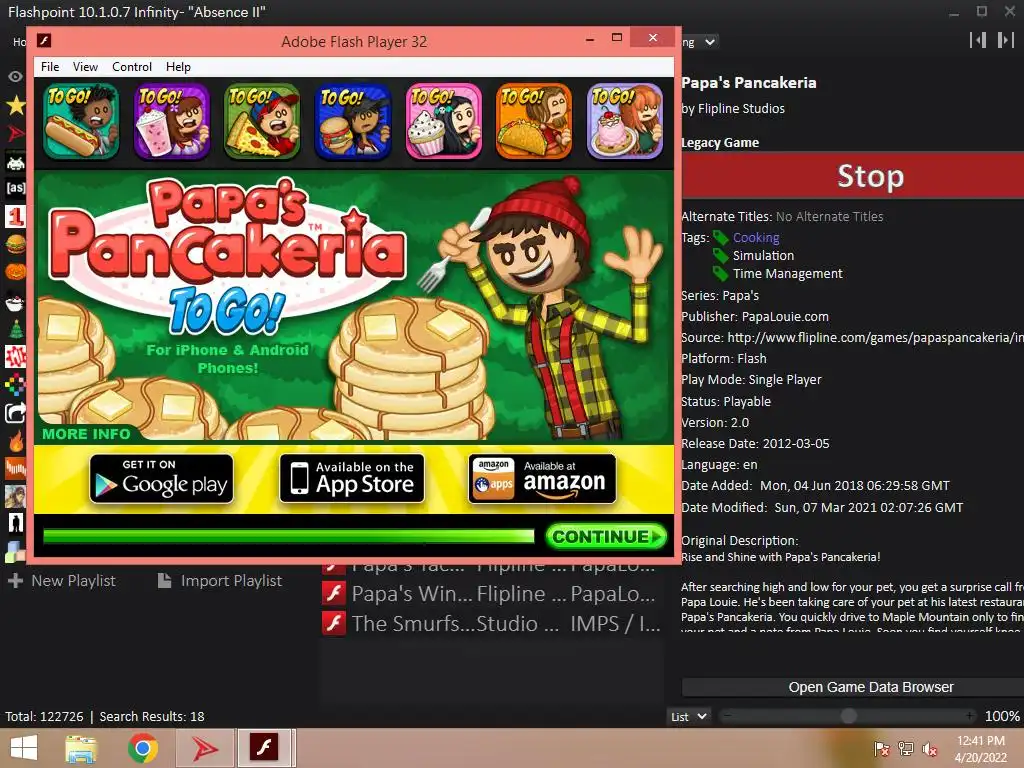Screen dimensions: 1024x768
Task: Switch to Flash Player in taskbar
Action: coord(266,748)
